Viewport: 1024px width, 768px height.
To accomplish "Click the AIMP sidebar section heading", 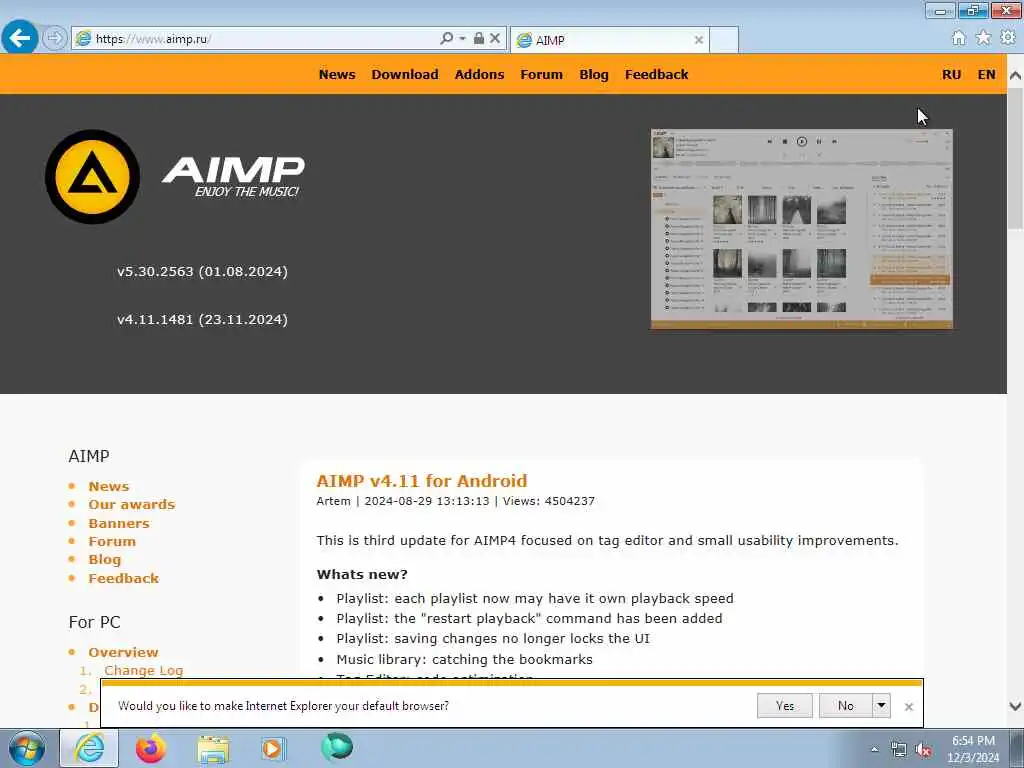I will (x=89, y=456).
